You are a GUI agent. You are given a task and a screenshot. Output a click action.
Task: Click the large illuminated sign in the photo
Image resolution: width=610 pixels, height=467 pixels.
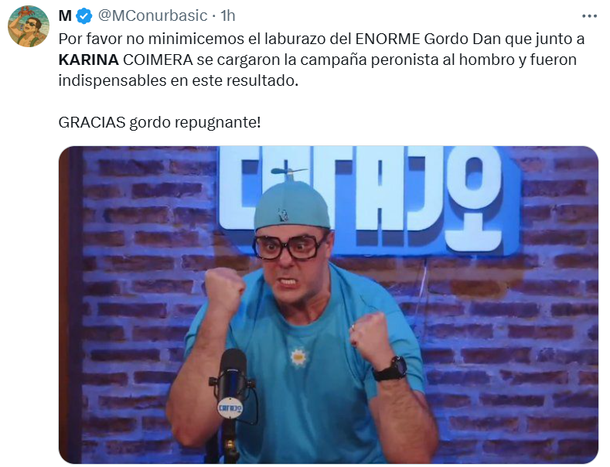click(370, 198)
